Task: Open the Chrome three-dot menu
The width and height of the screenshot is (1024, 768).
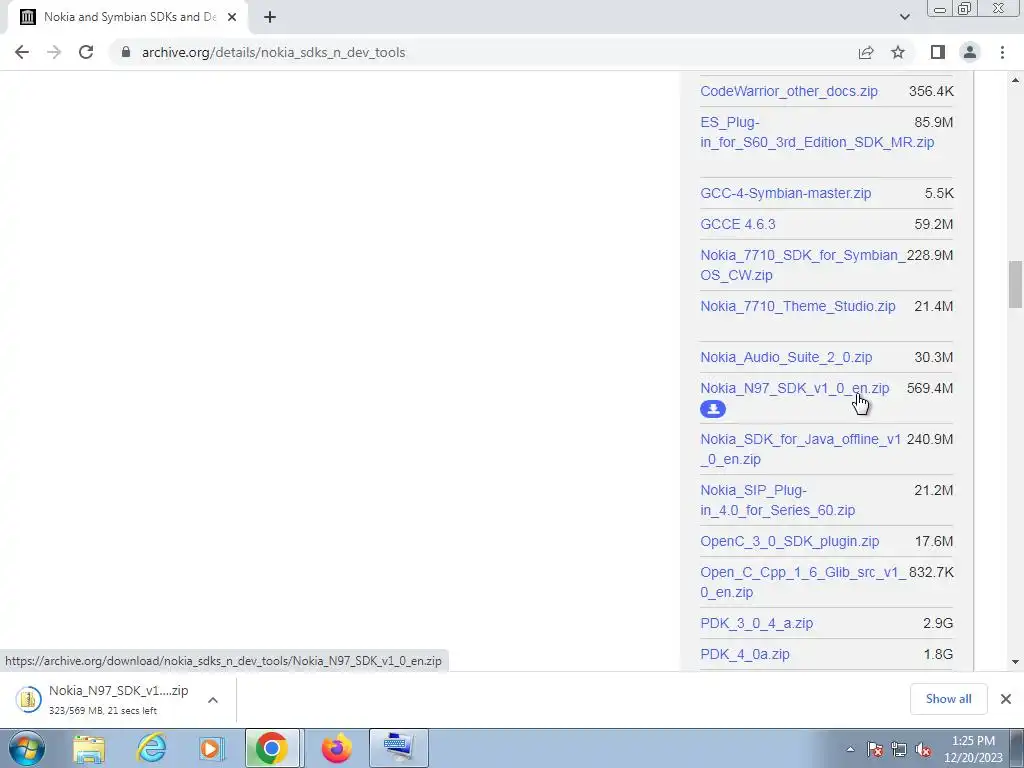Action: 1002,52
